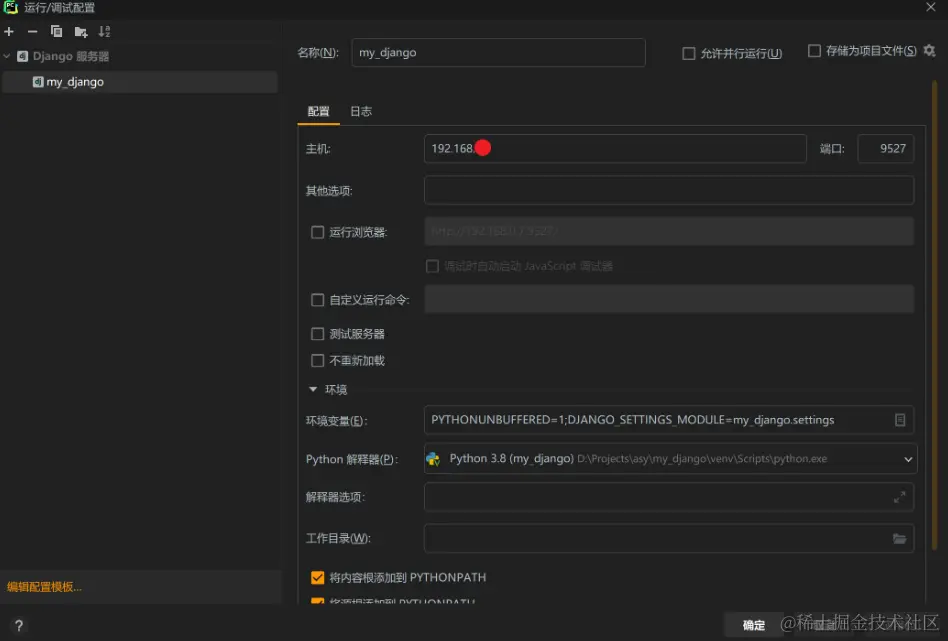Click the 主机 host input field
Viewport: 948px width, 641px height.
(x=615, y=149)
